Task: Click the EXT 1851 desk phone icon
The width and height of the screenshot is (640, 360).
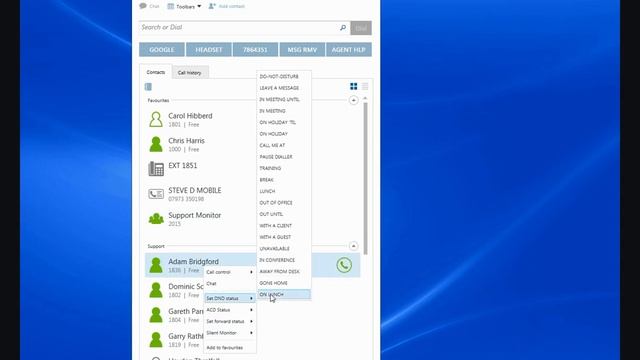Action: pos(156,169)
